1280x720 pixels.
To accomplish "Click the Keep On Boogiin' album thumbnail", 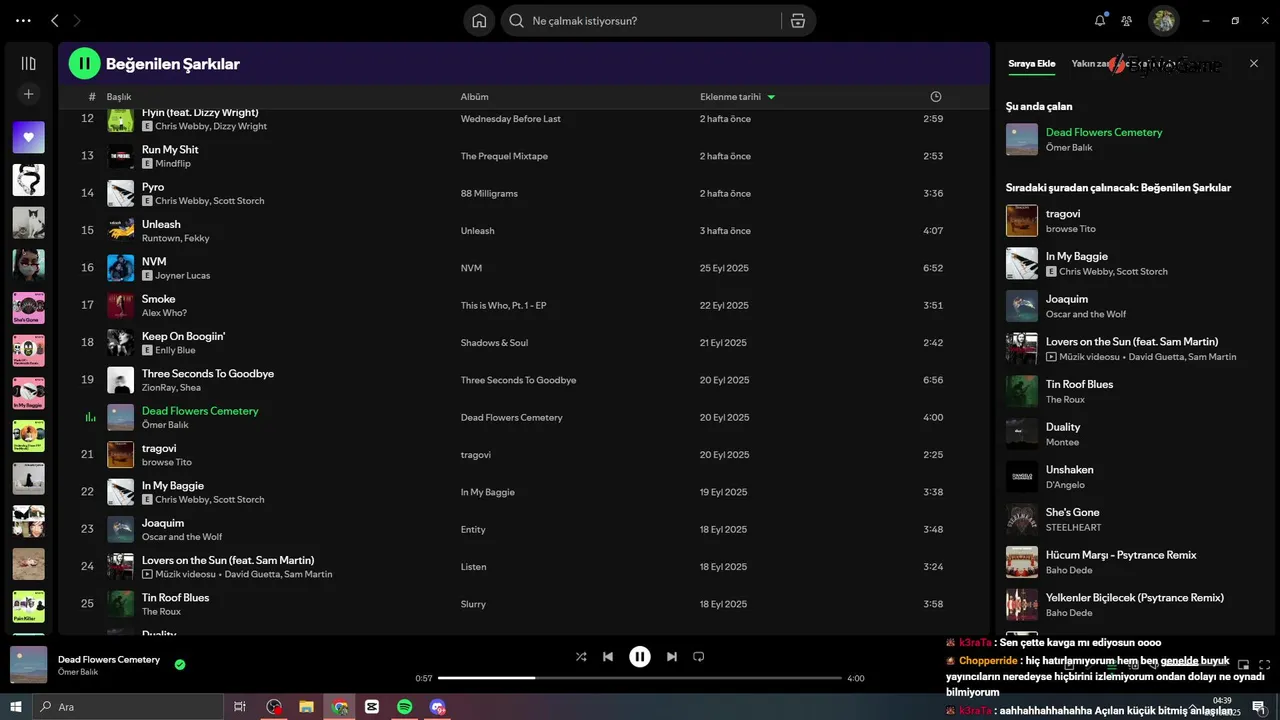I will (x=120, y=342).
